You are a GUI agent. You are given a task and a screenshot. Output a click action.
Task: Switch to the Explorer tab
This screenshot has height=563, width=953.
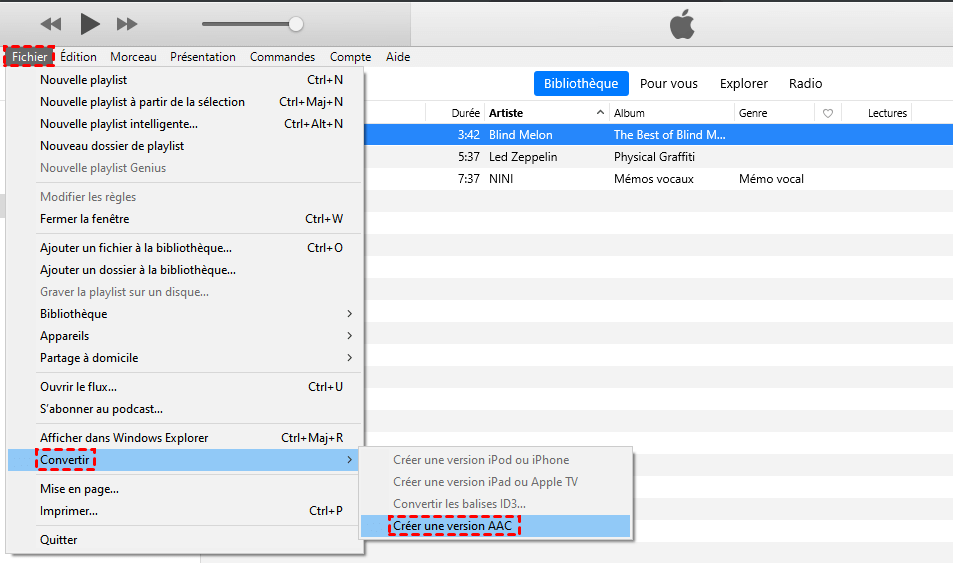coord(744,83)
